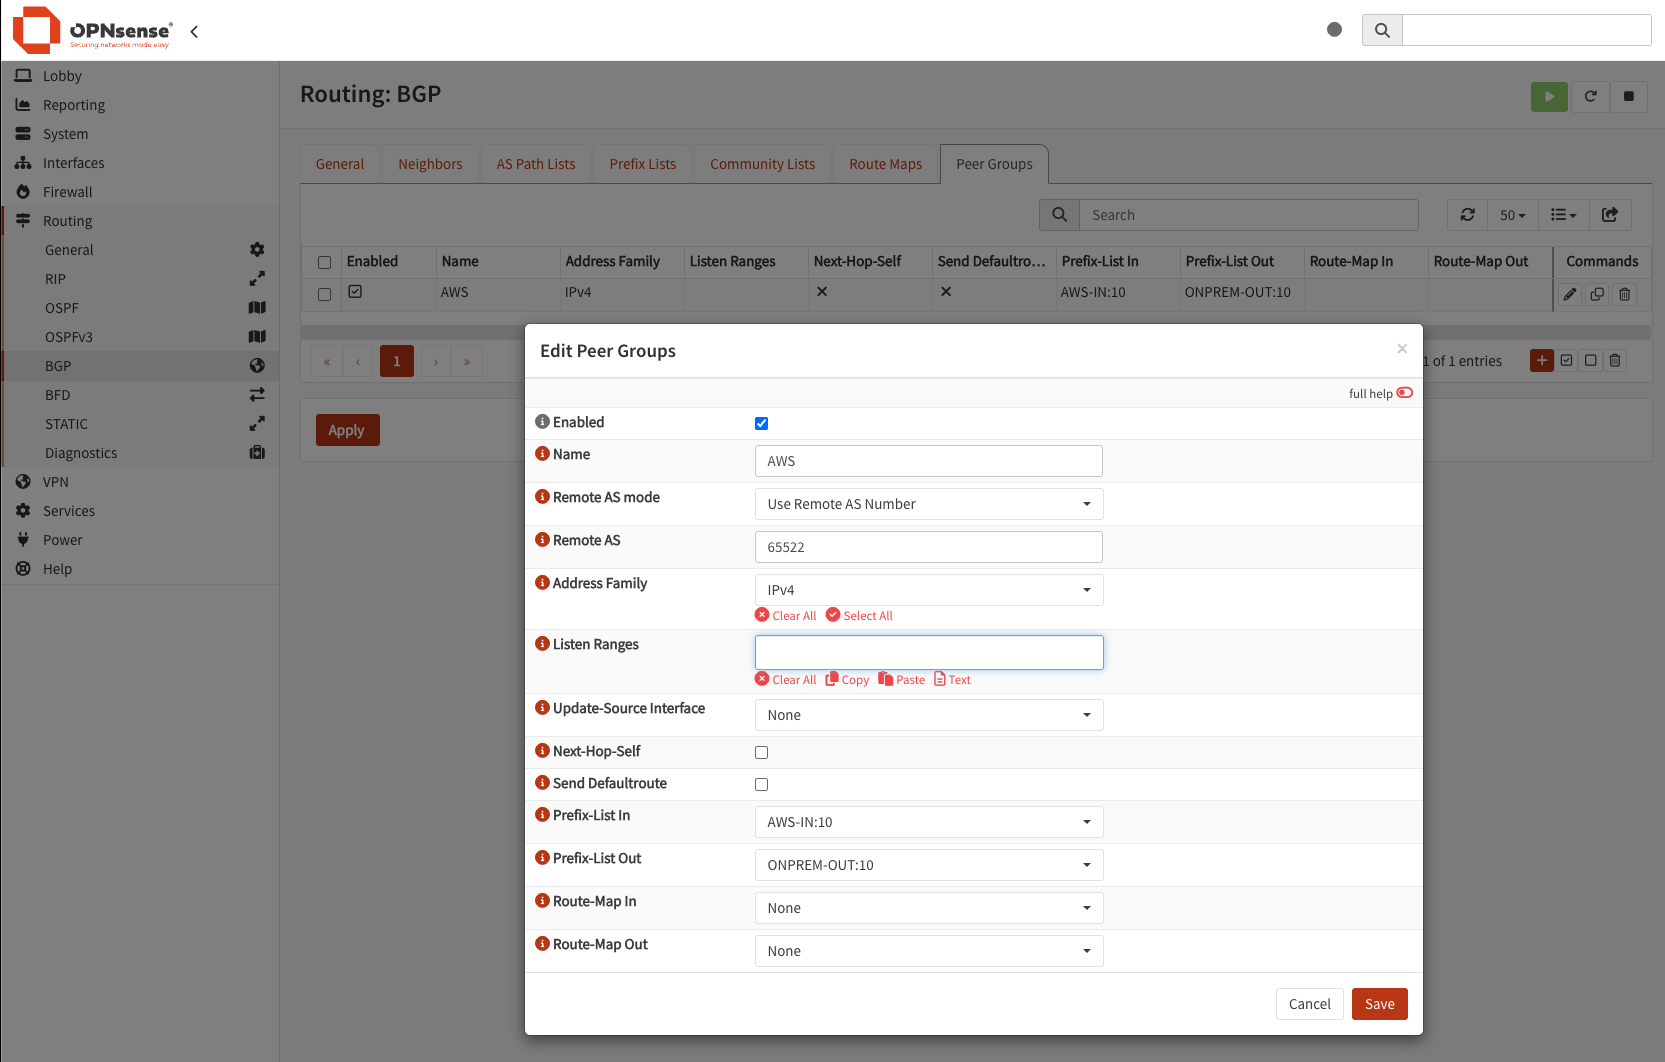The image size is (1665, 1062).
Task: Open the Update-Source Interface dropdown
Action: [929, 715]
